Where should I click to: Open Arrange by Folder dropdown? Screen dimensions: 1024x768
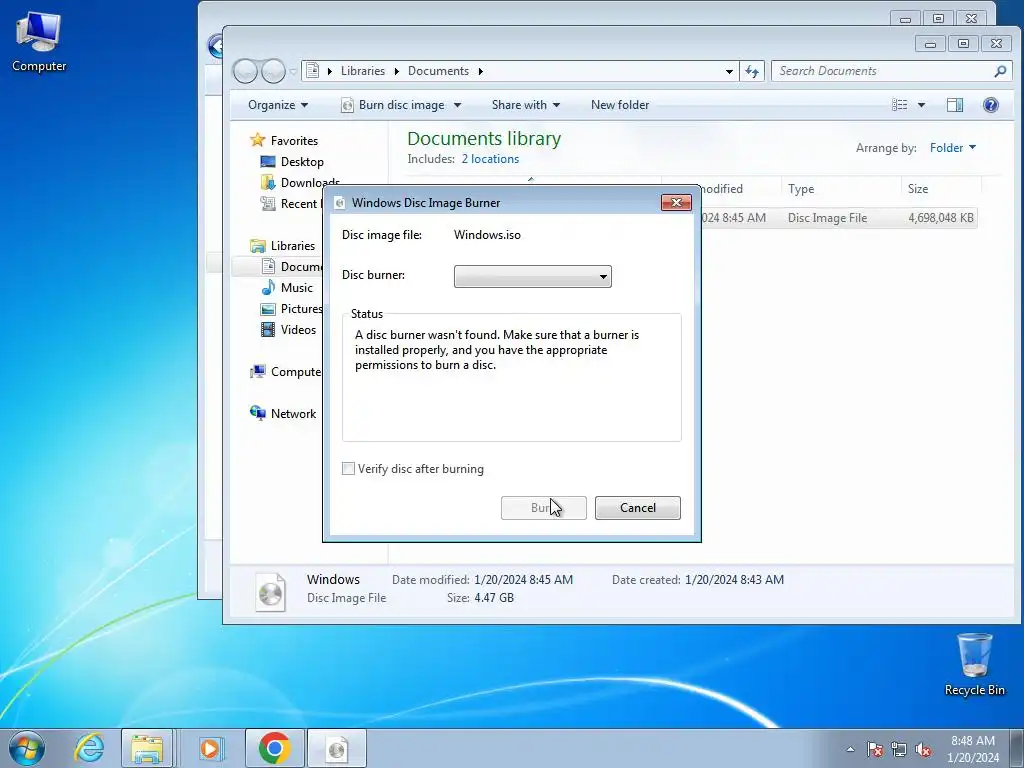pos(953,148)
